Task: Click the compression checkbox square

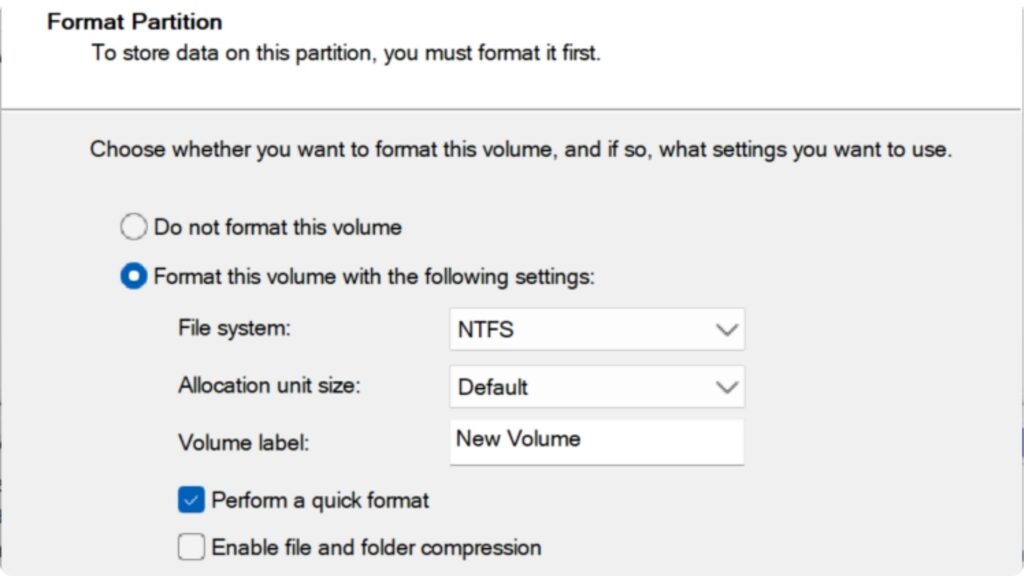Action: click(x=190, y=547)
